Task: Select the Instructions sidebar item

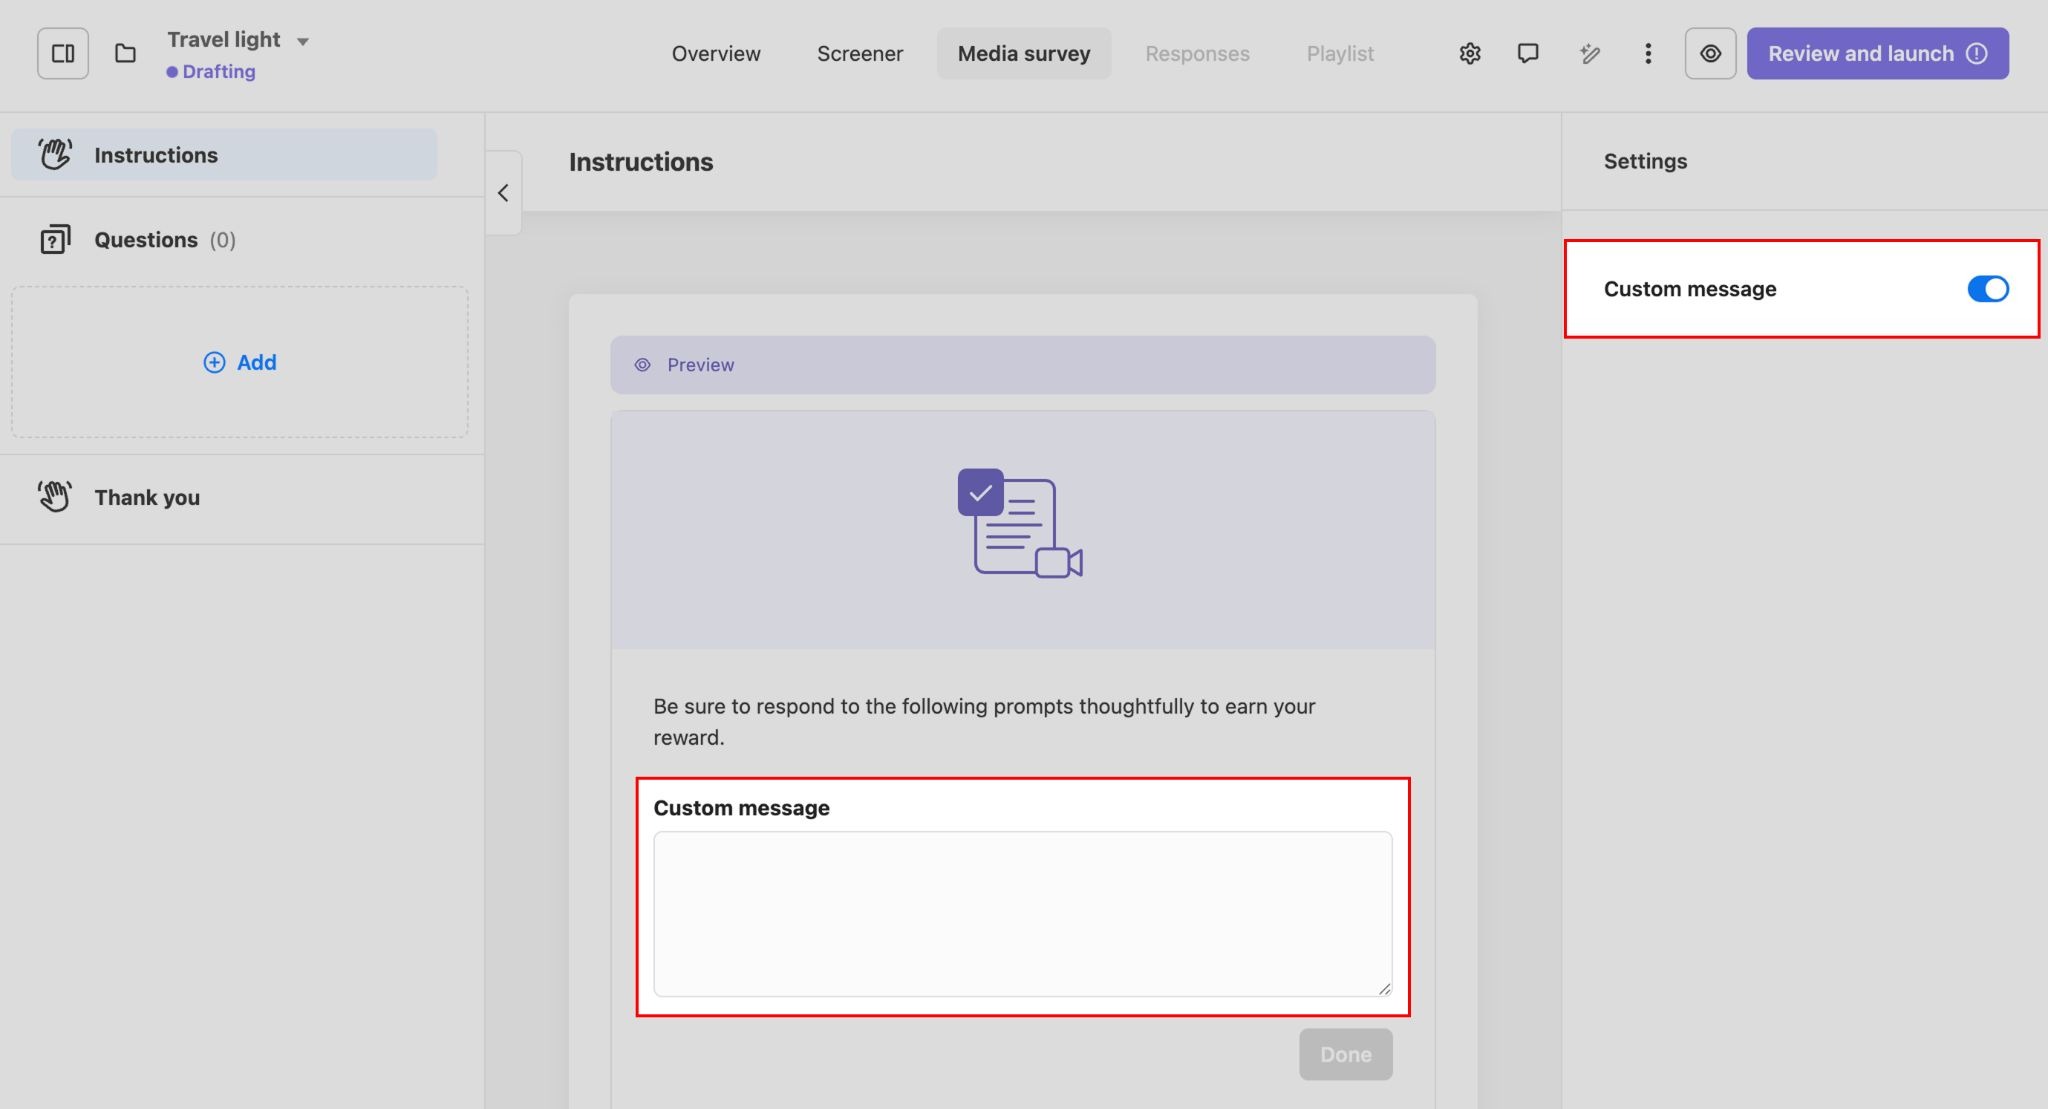Action: 155,155
